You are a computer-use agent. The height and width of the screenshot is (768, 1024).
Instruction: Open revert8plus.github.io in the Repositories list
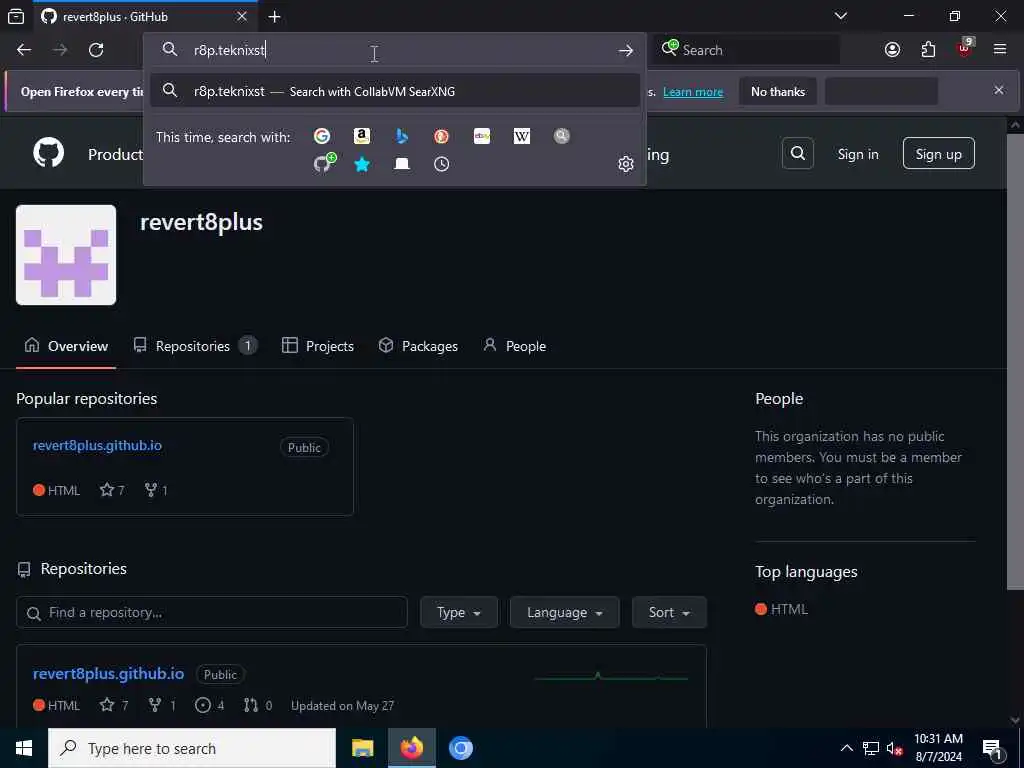[x=108, y=673]
